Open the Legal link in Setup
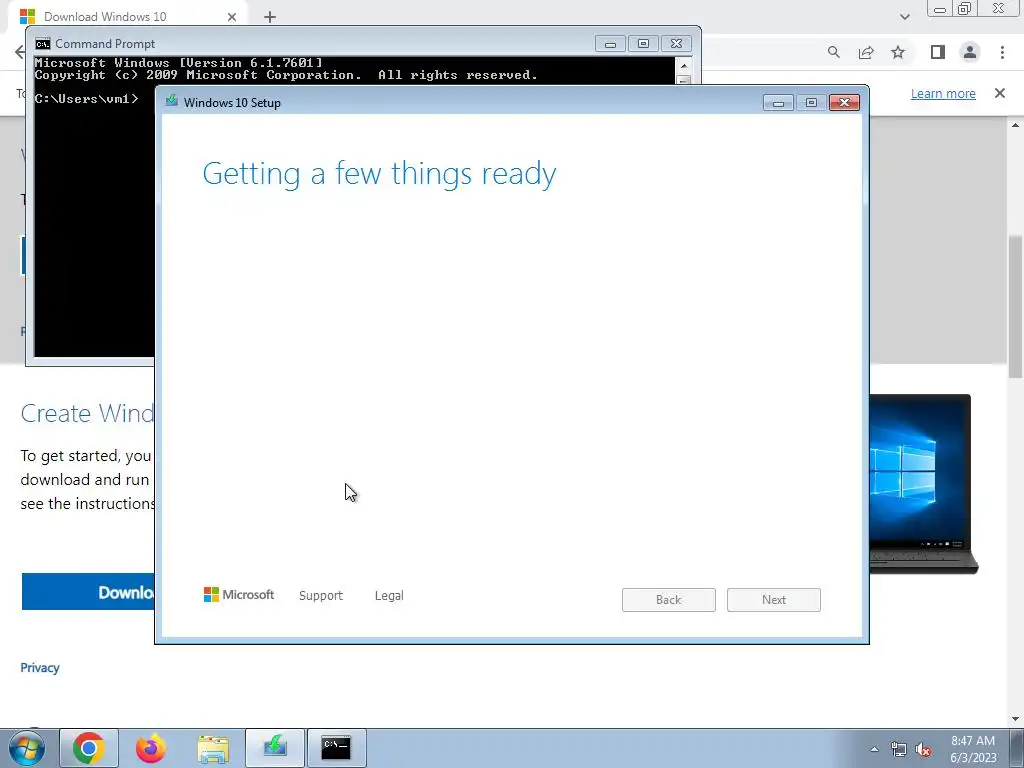This screenshot has height=768, width=1024. click(389, 596)
